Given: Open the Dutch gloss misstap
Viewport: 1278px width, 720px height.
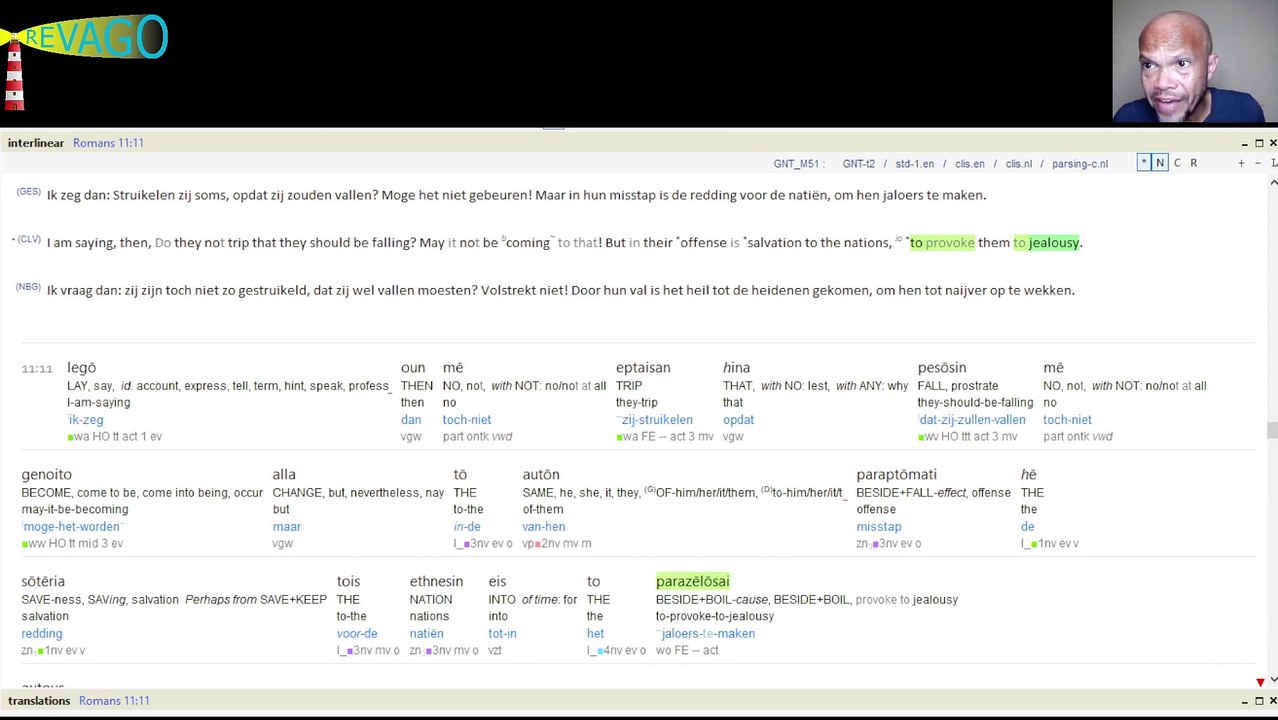Looking at the screenshot, I should click(878, 527).
